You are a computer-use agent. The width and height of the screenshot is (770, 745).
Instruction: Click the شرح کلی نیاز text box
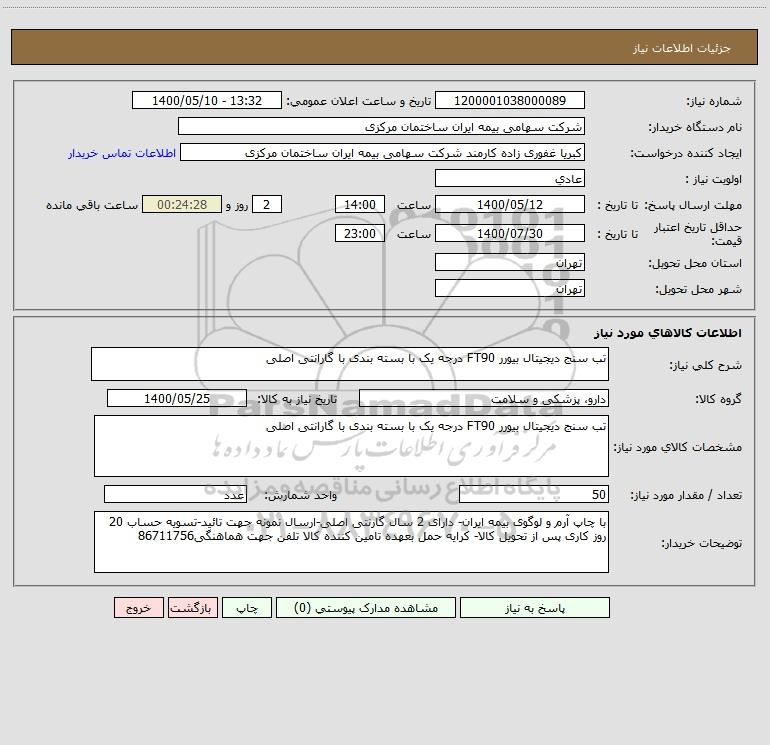point(350,364)
